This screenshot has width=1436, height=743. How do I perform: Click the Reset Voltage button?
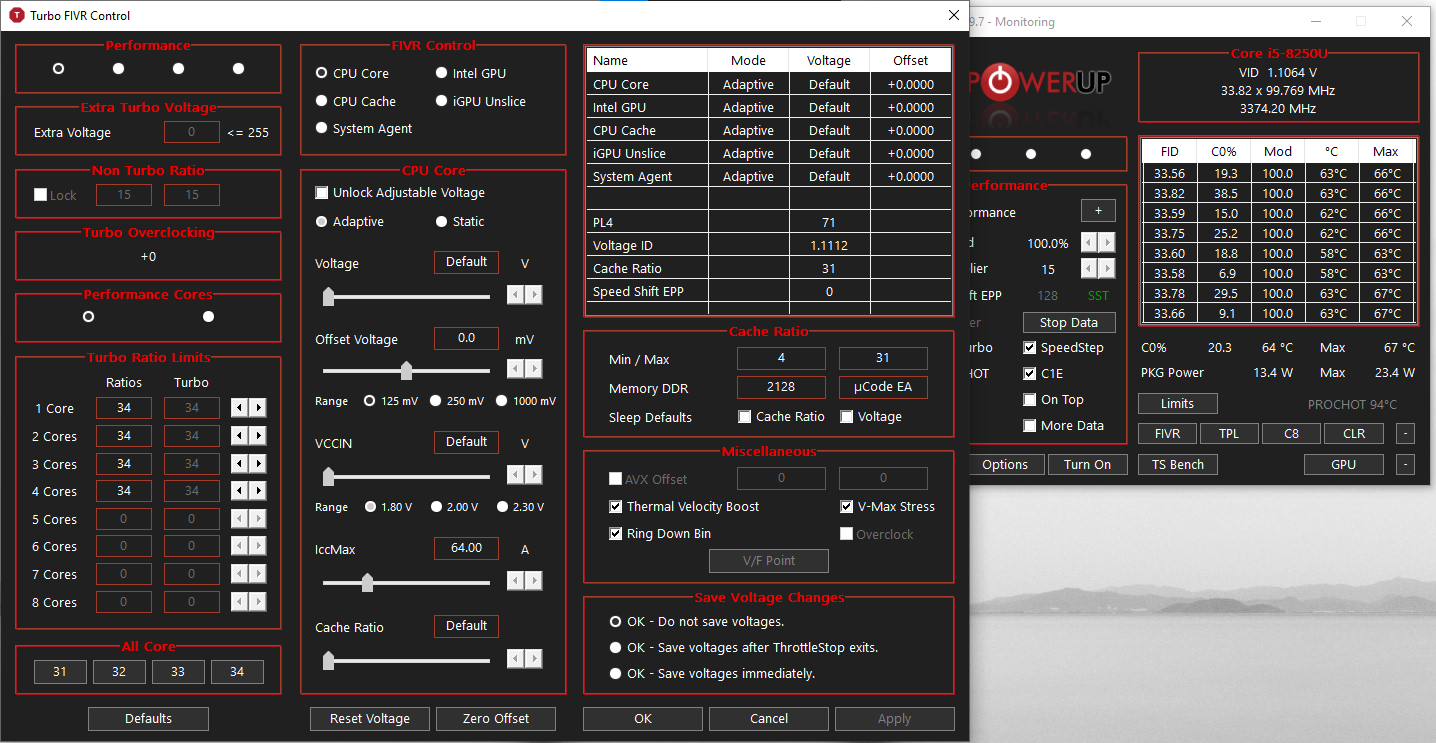370,719
